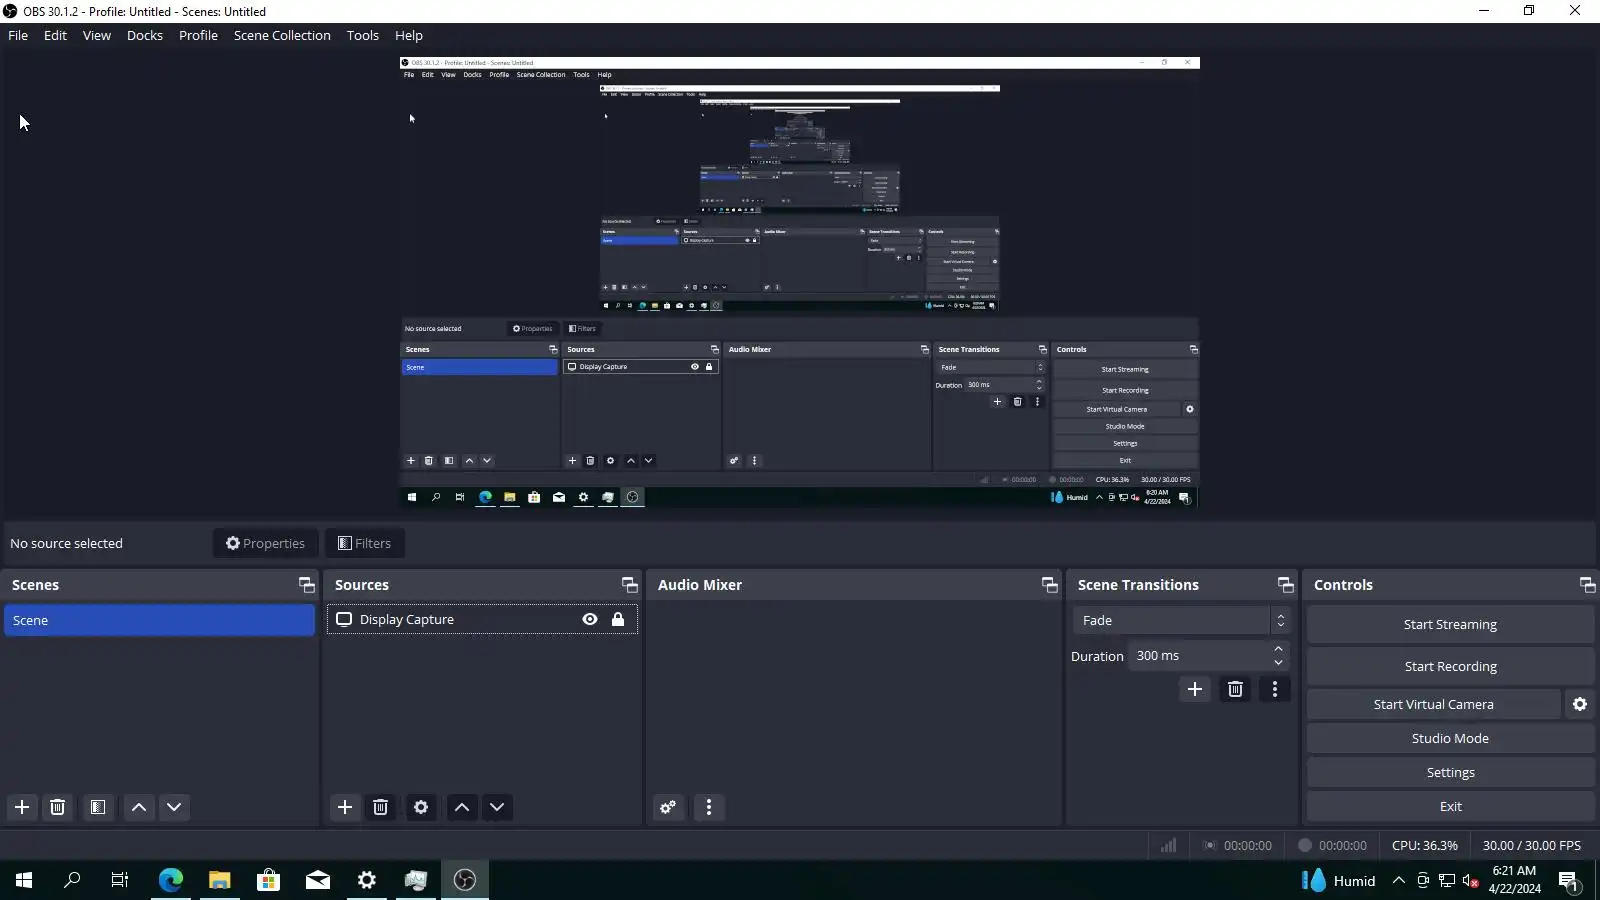Toggle Display Capture lock
The image size is (1600, 900).
coord(618,619)
